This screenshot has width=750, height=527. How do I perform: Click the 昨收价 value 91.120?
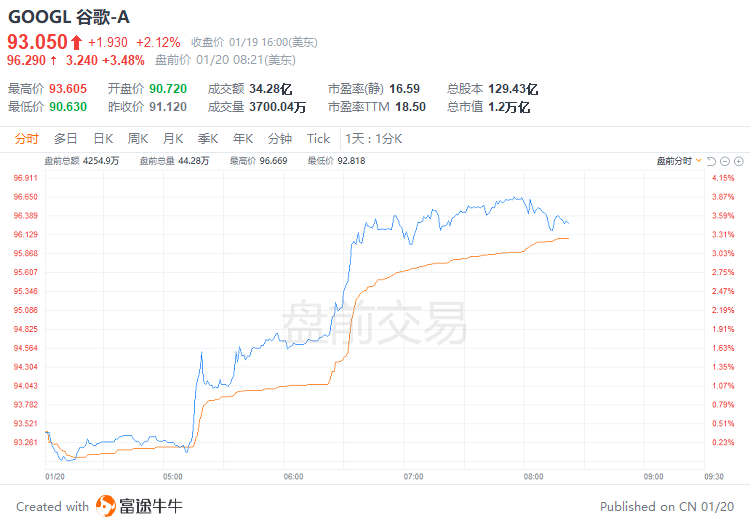[167, 107]
